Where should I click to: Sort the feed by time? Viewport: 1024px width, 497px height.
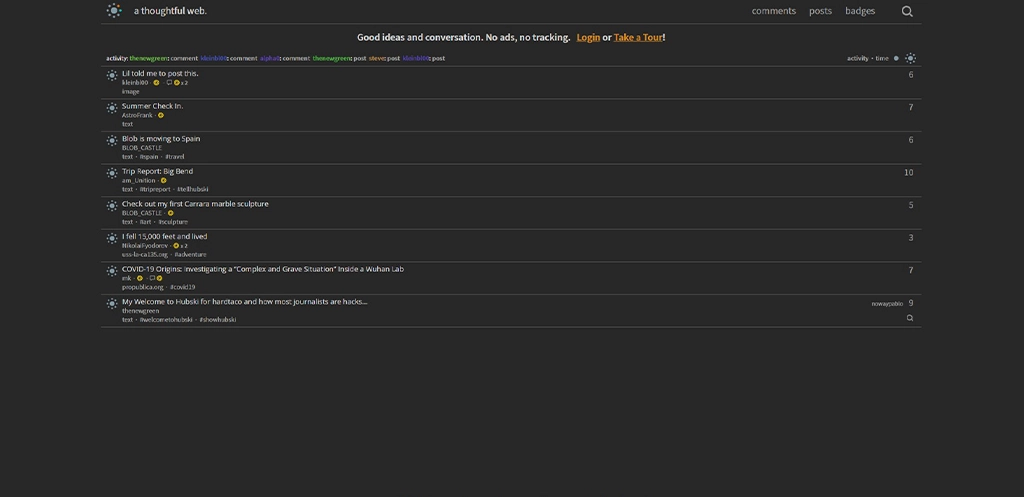(x=881, y=58)
